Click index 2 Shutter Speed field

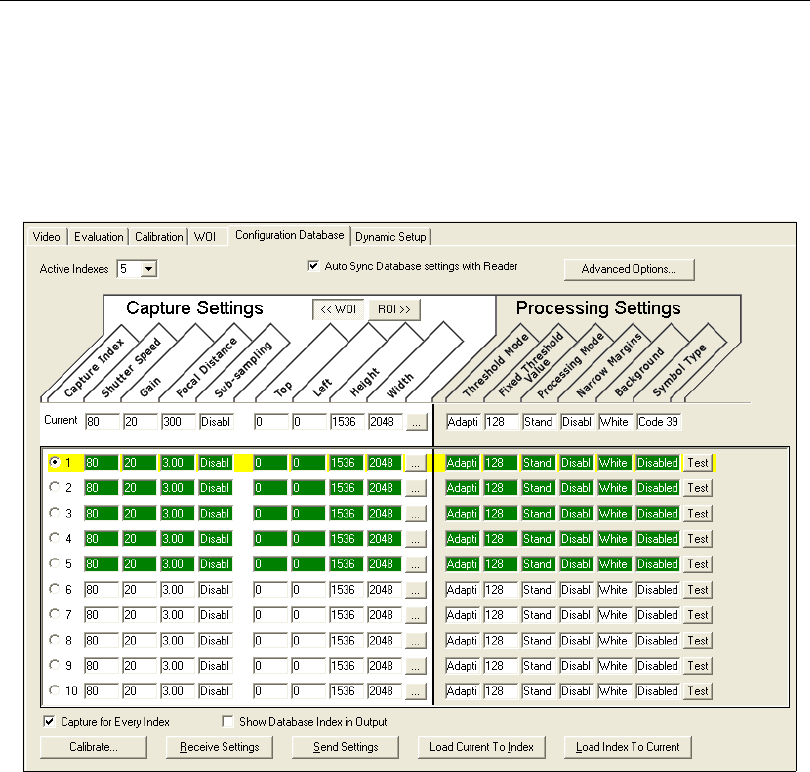point(101,488)
